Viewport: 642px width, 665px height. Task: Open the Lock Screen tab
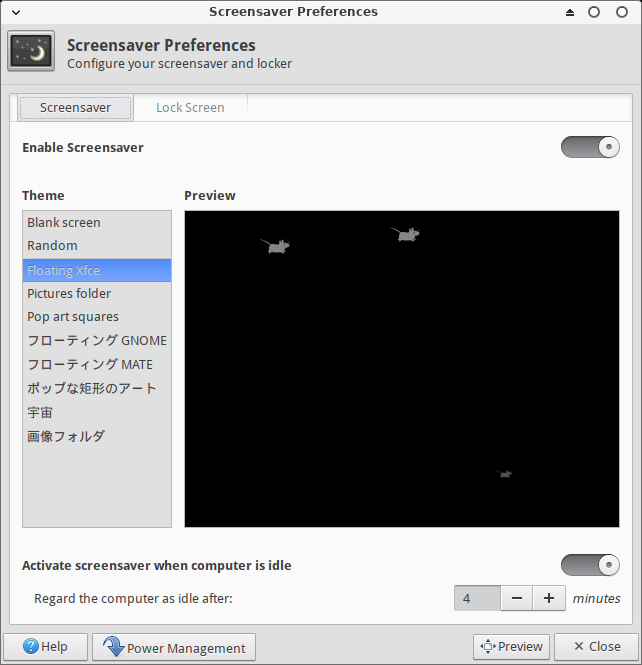(x=190, y=108)
